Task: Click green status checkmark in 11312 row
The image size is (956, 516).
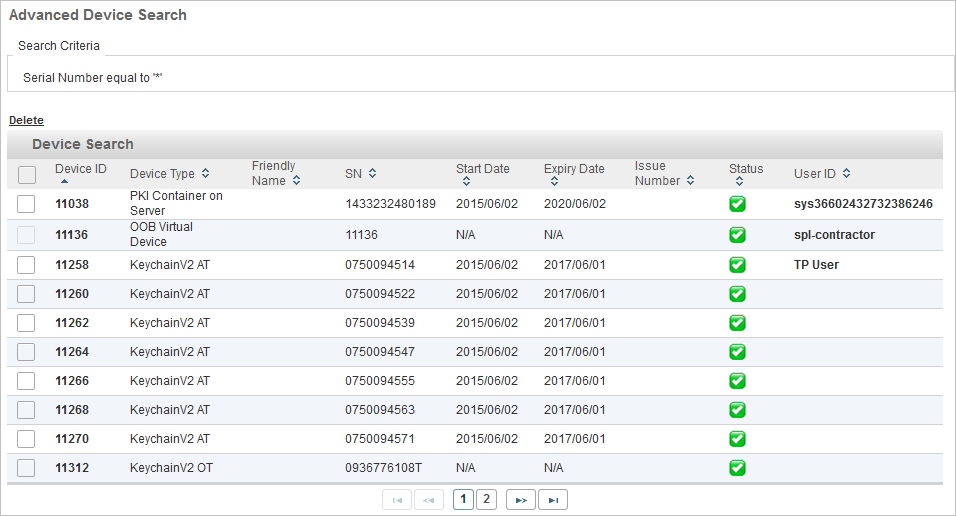Action: point(737,468)
